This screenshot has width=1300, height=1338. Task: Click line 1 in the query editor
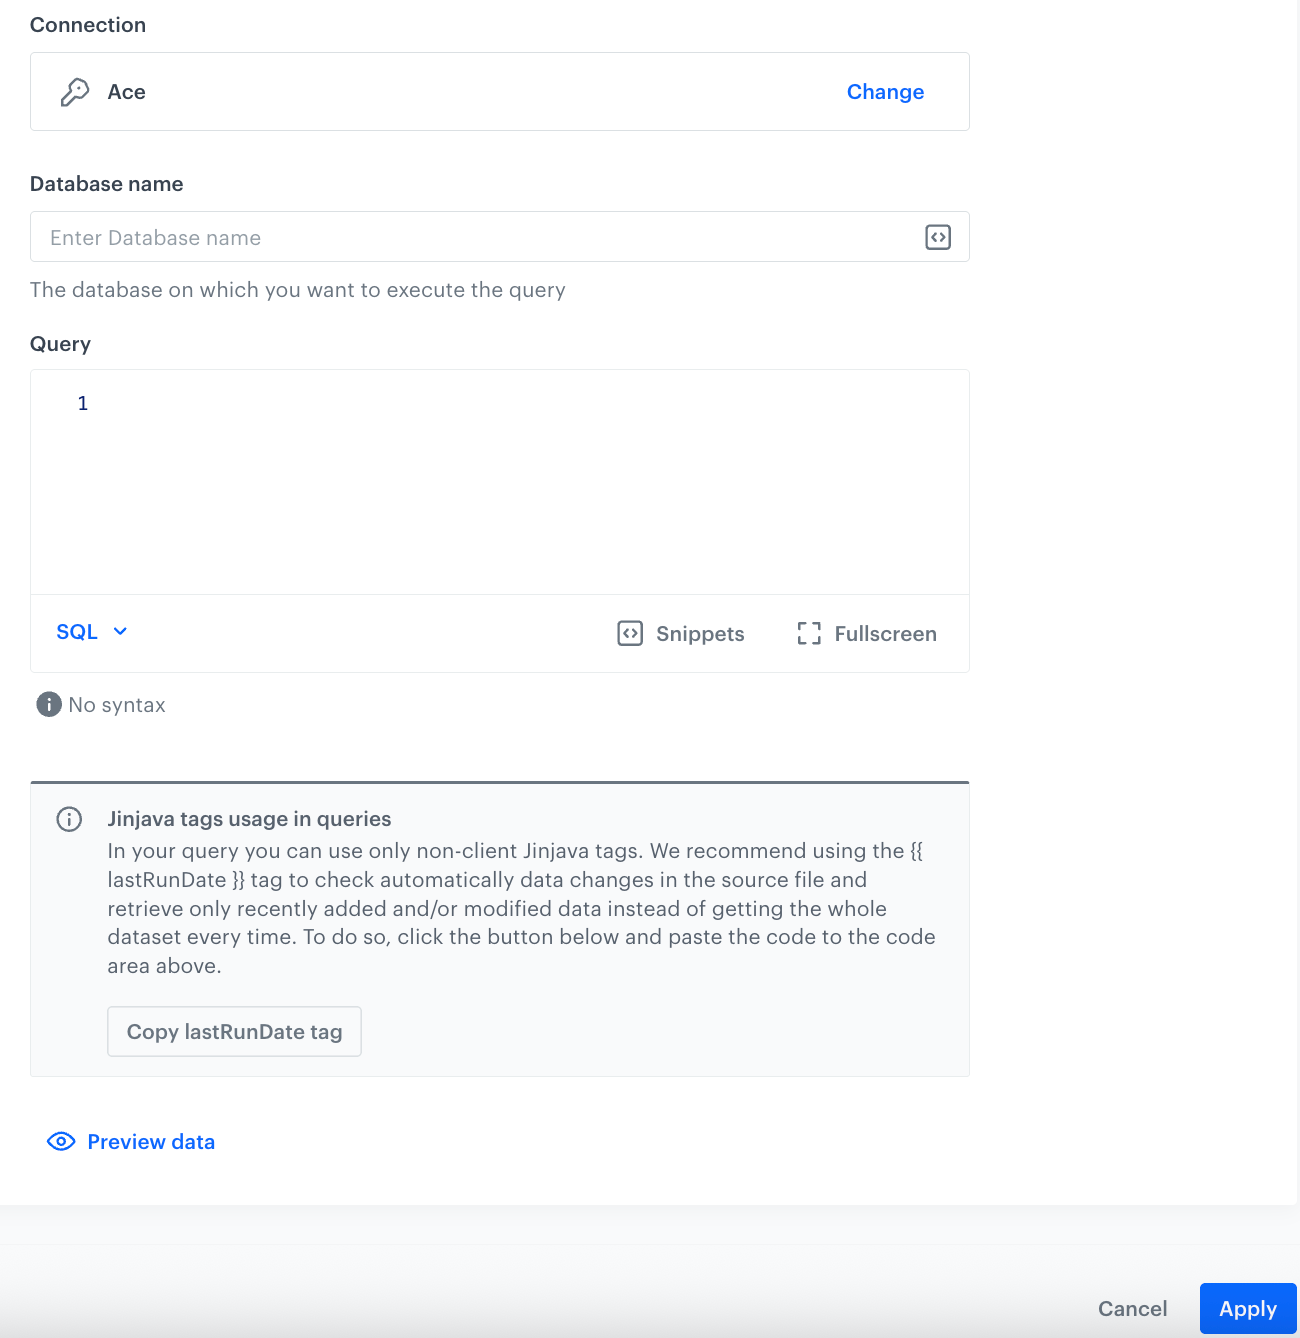coord(83,403)
